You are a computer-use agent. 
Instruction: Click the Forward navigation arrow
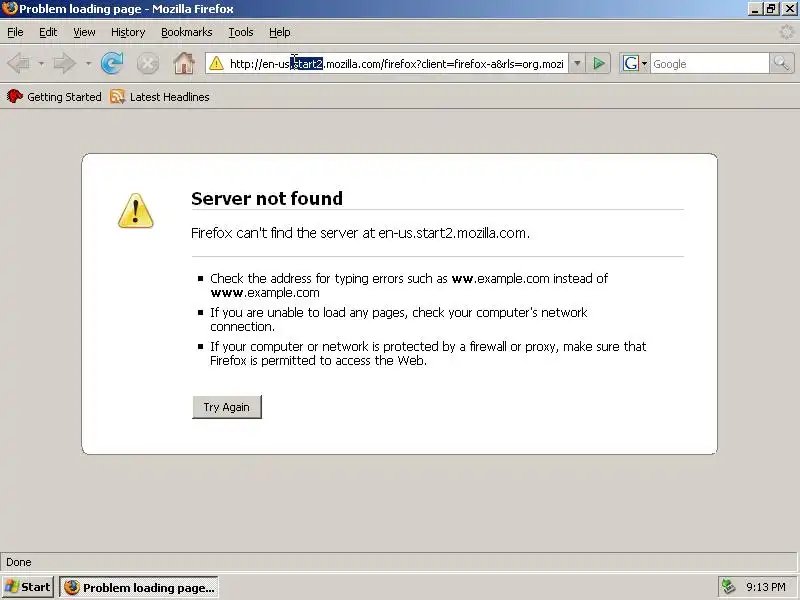click(x=65, y=64)
